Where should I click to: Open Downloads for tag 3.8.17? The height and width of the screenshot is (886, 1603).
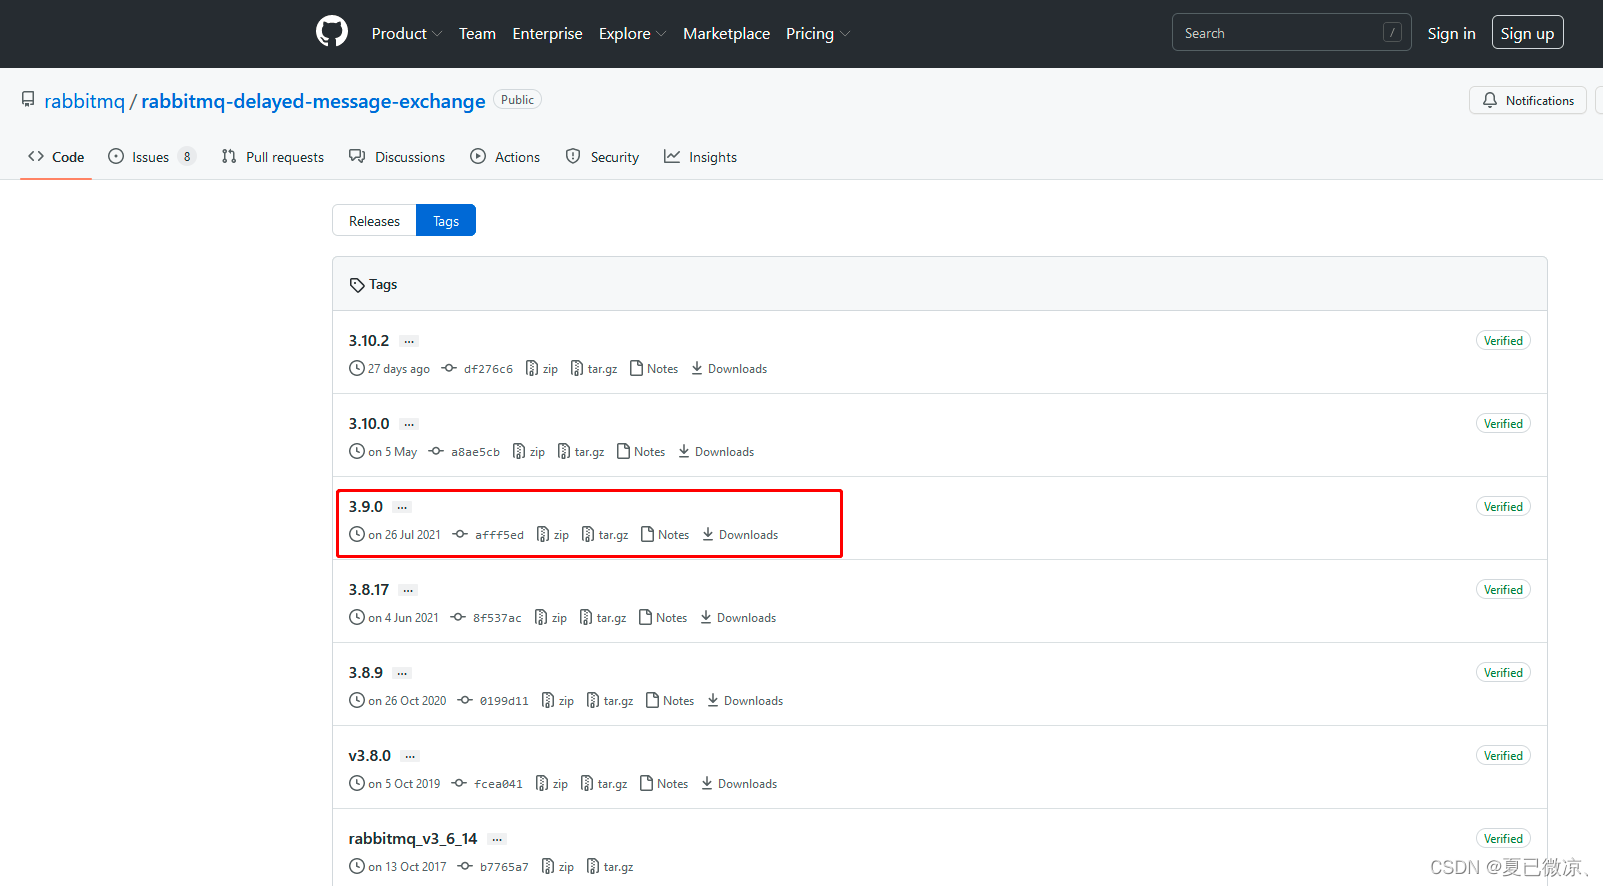[738, 618]
